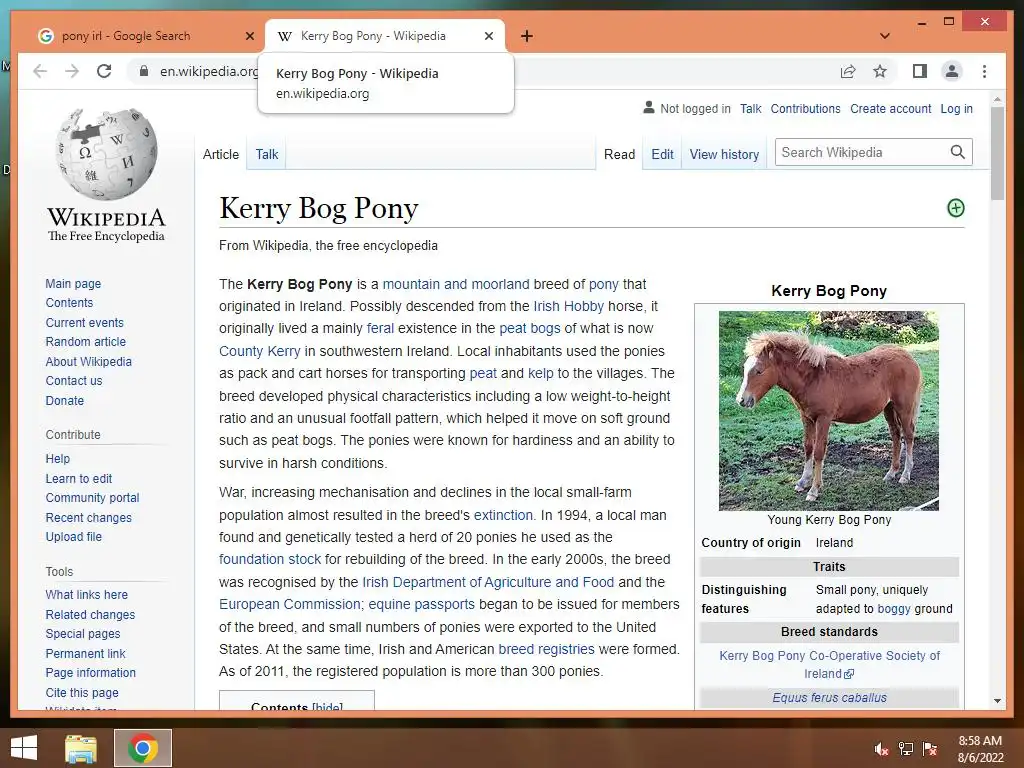Open the Action Center flag tray icon
This screenshot has height=768, width=1024.
pos(930,749)
